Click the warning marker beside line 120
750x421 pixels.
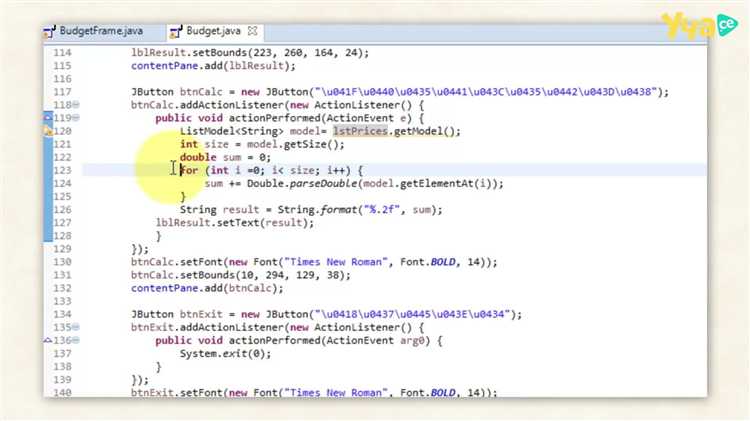click(x=48, y=131)
